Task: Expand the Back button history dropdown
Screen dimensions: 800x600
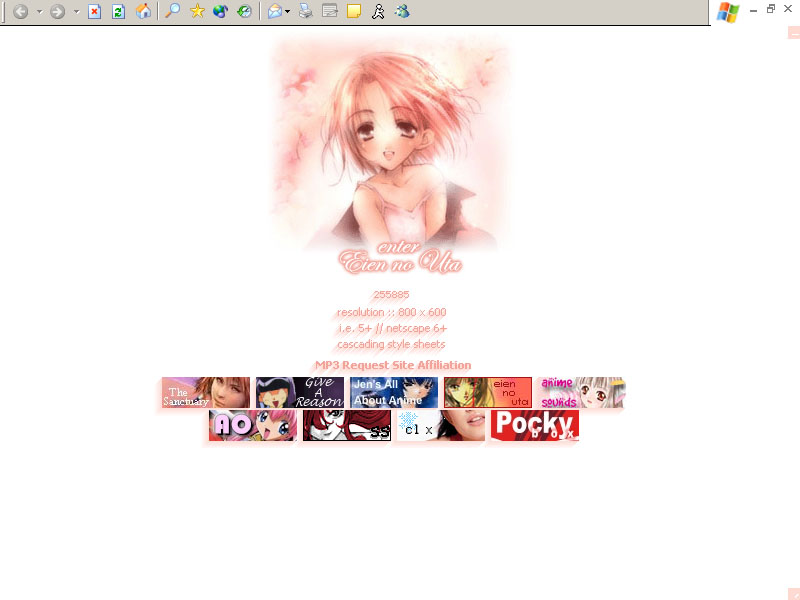Action: (39, 12)
